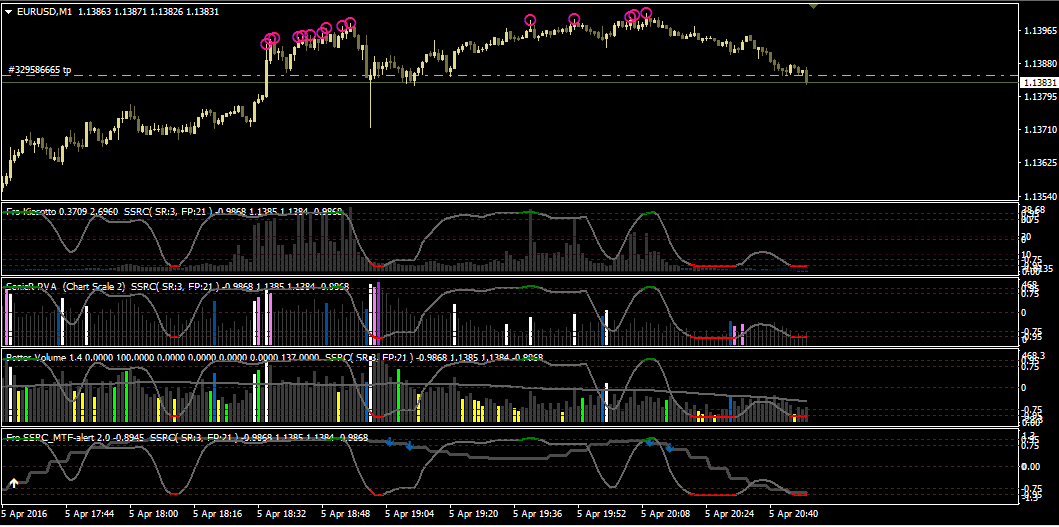Click the 1.13710 price scale label
The image size is (1059, 527).
(x=1040, y=130)
